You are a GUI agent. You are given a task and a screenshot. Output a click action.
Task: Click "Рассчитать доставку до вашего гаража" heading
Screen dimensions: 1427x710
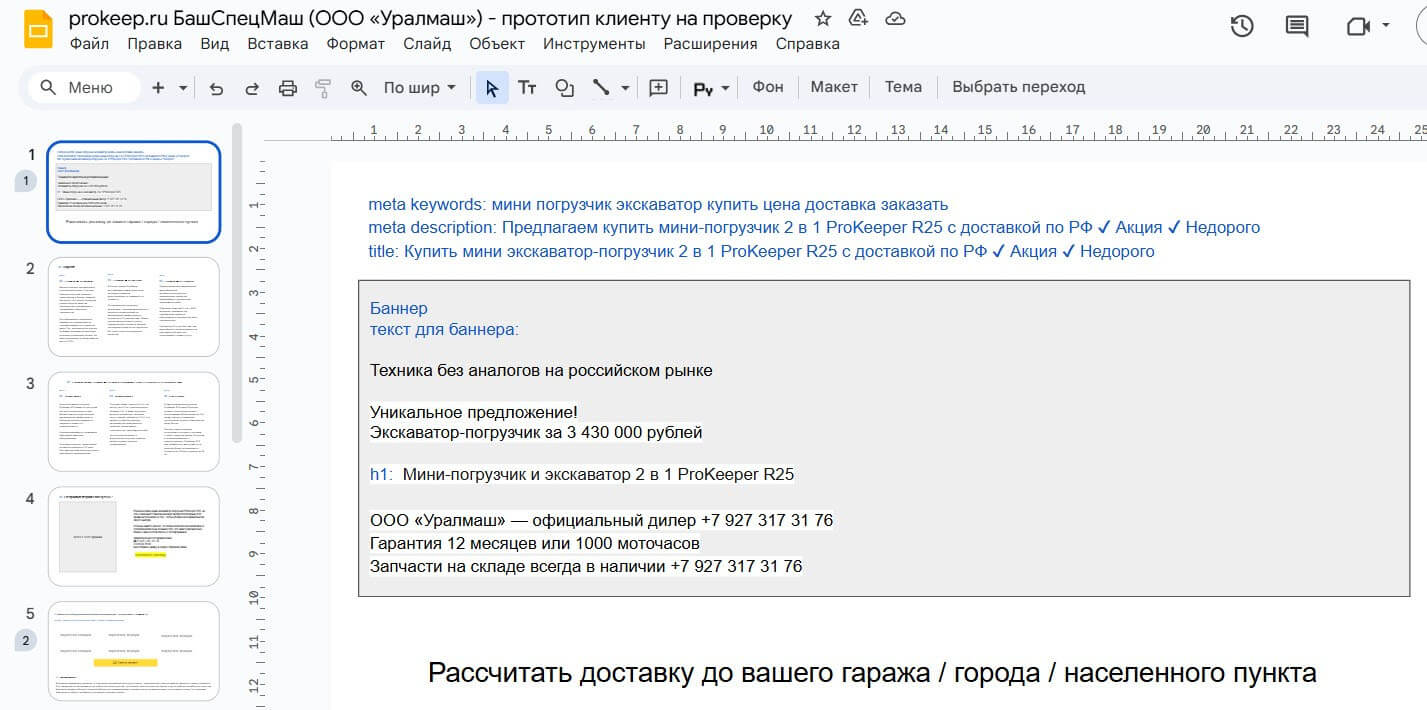[x=872, y=672]
